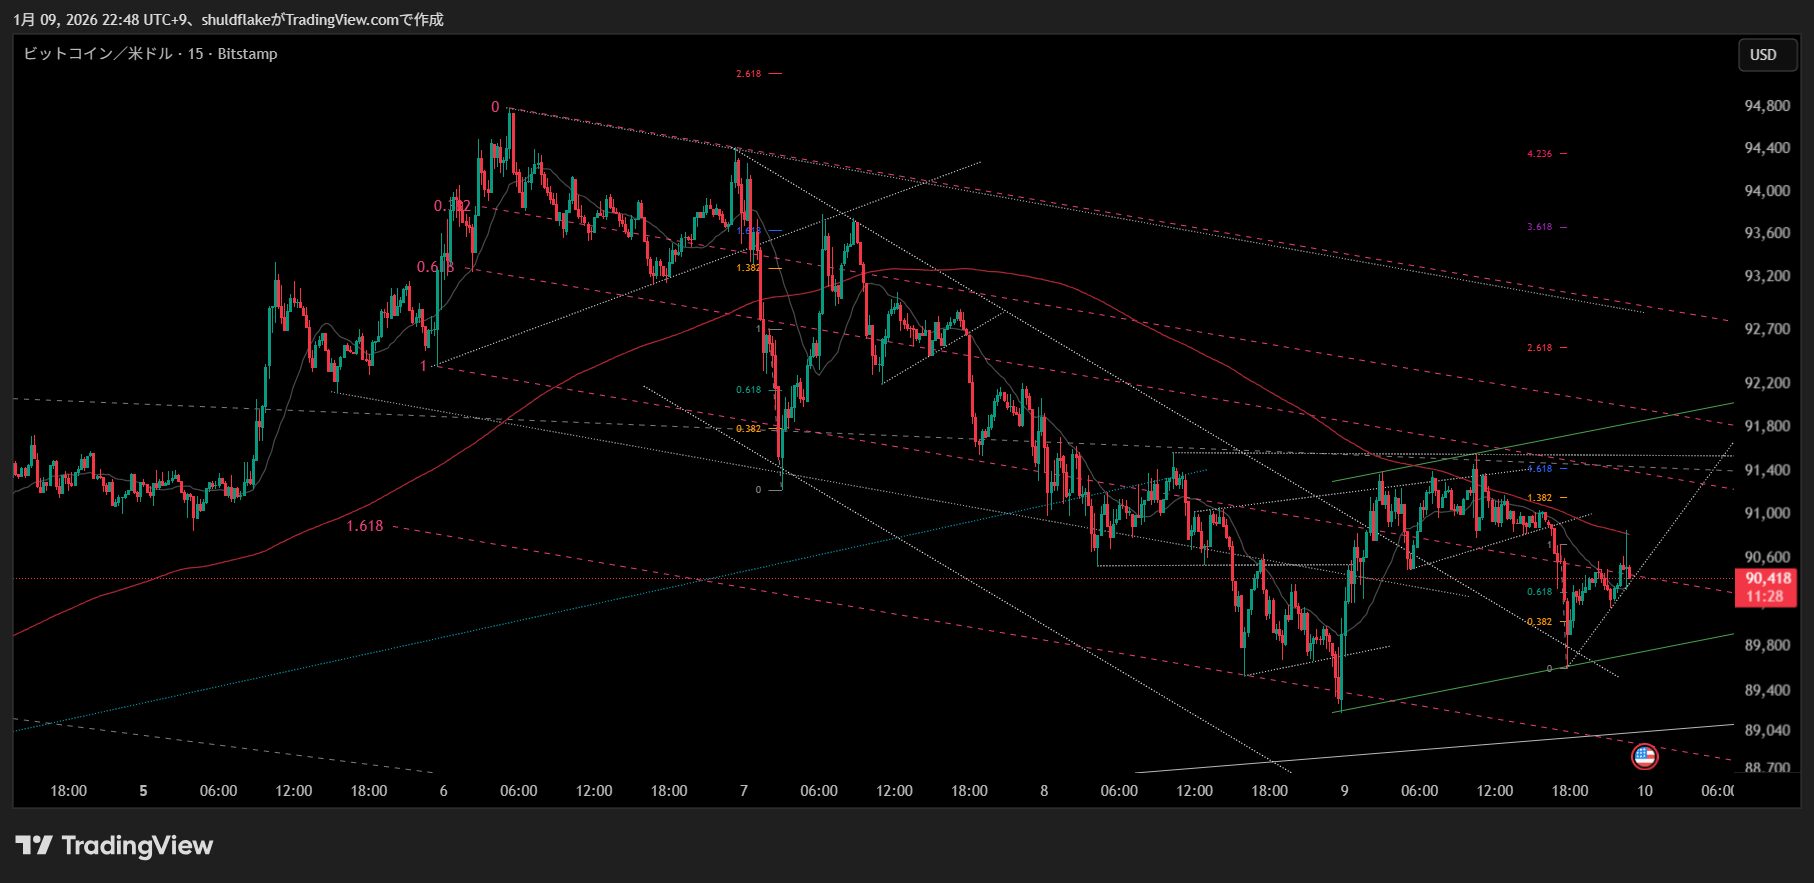Click the 94,800 price axis label

tap(1766, 106)
